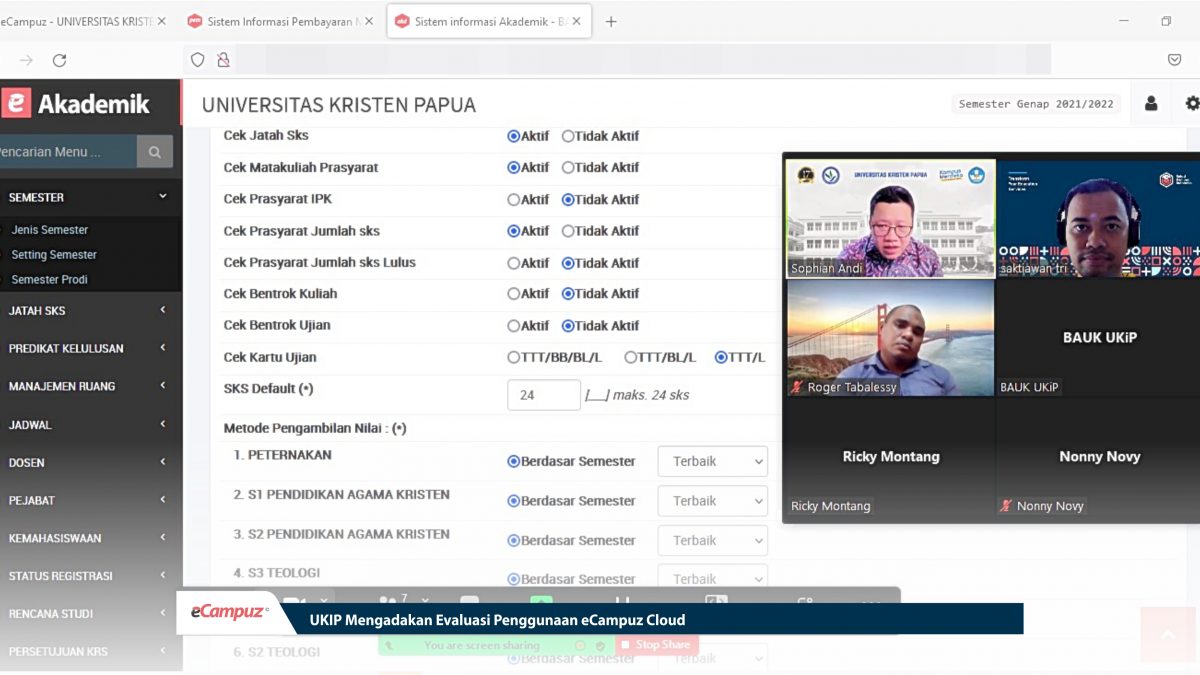Set Cek Prasyarat Jumlah sks to Tidak Aktif

click(568, 231)
